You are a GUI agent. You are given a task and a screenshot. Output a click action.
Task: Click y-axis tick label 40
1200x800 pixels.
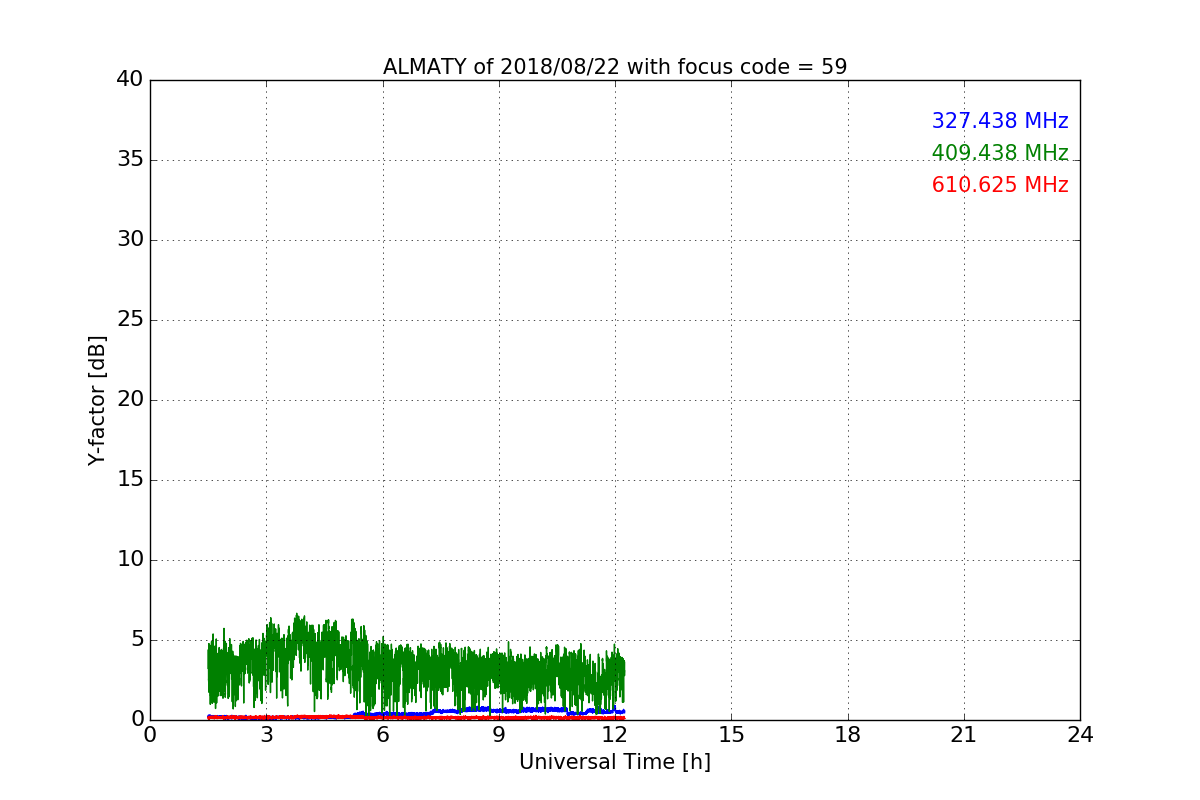pos(130,80)
